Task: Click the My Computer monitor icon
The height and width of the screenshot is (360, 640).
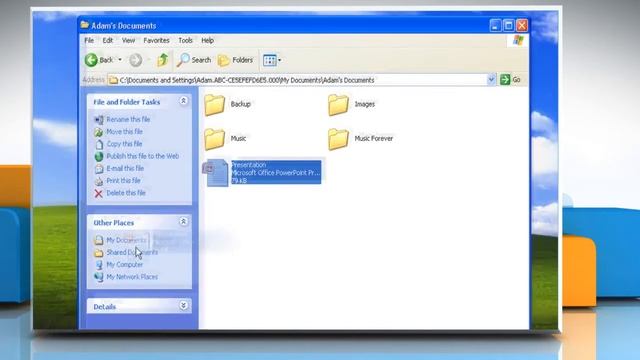Action: (x=98, y=265)
